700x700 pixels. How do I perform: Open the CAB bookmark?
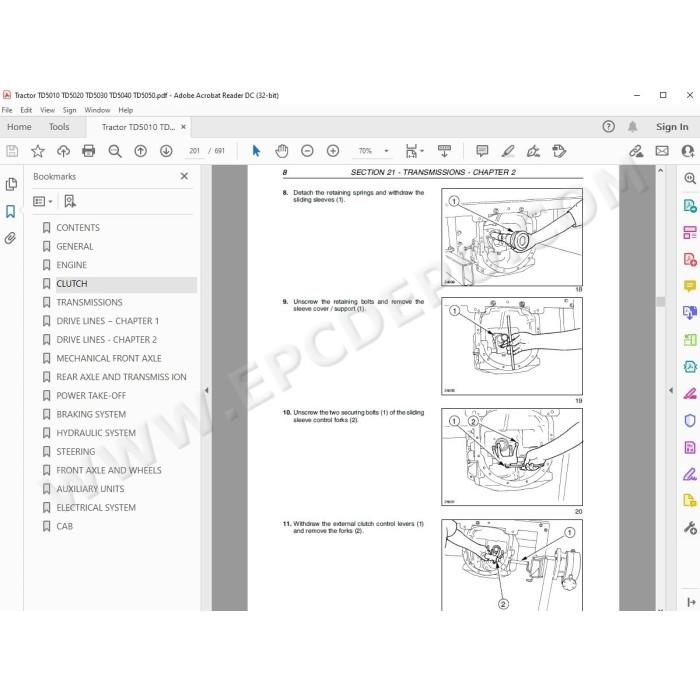click(x=64, y=526)
